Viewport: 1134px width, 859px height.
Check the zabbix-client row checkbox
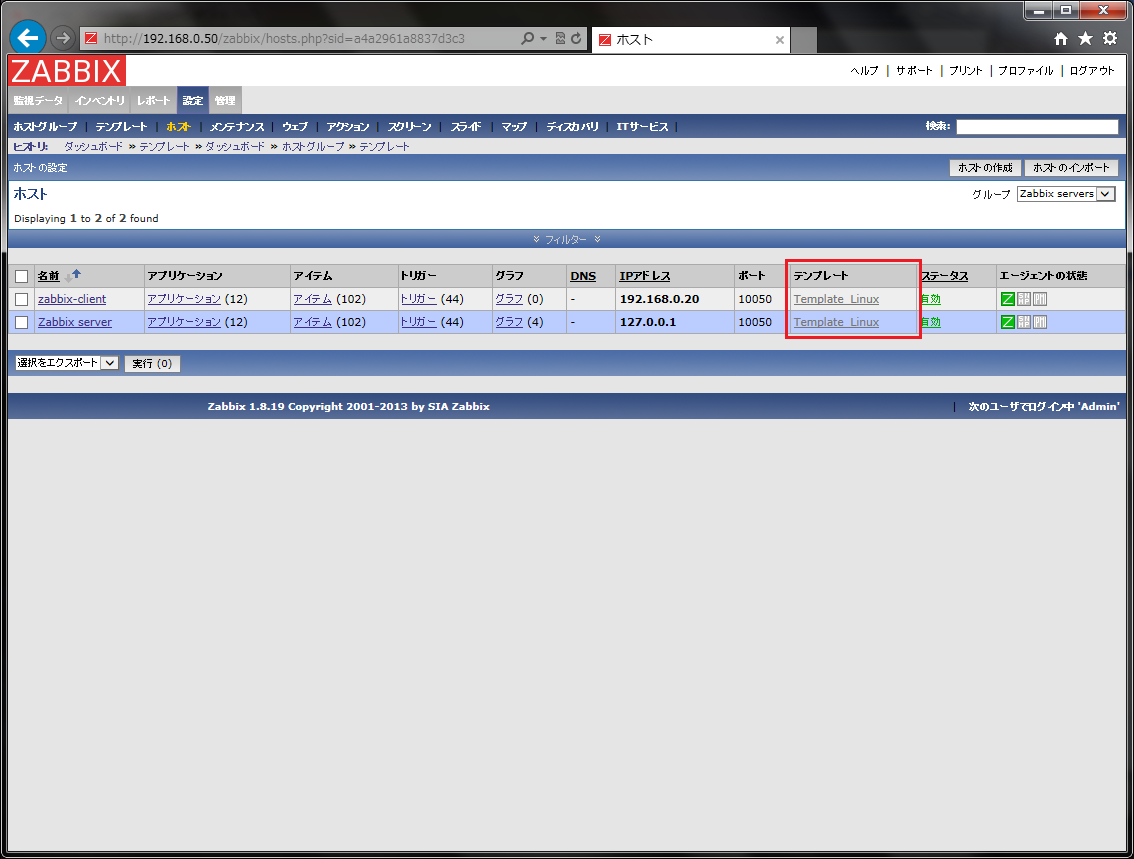[22, 299]
